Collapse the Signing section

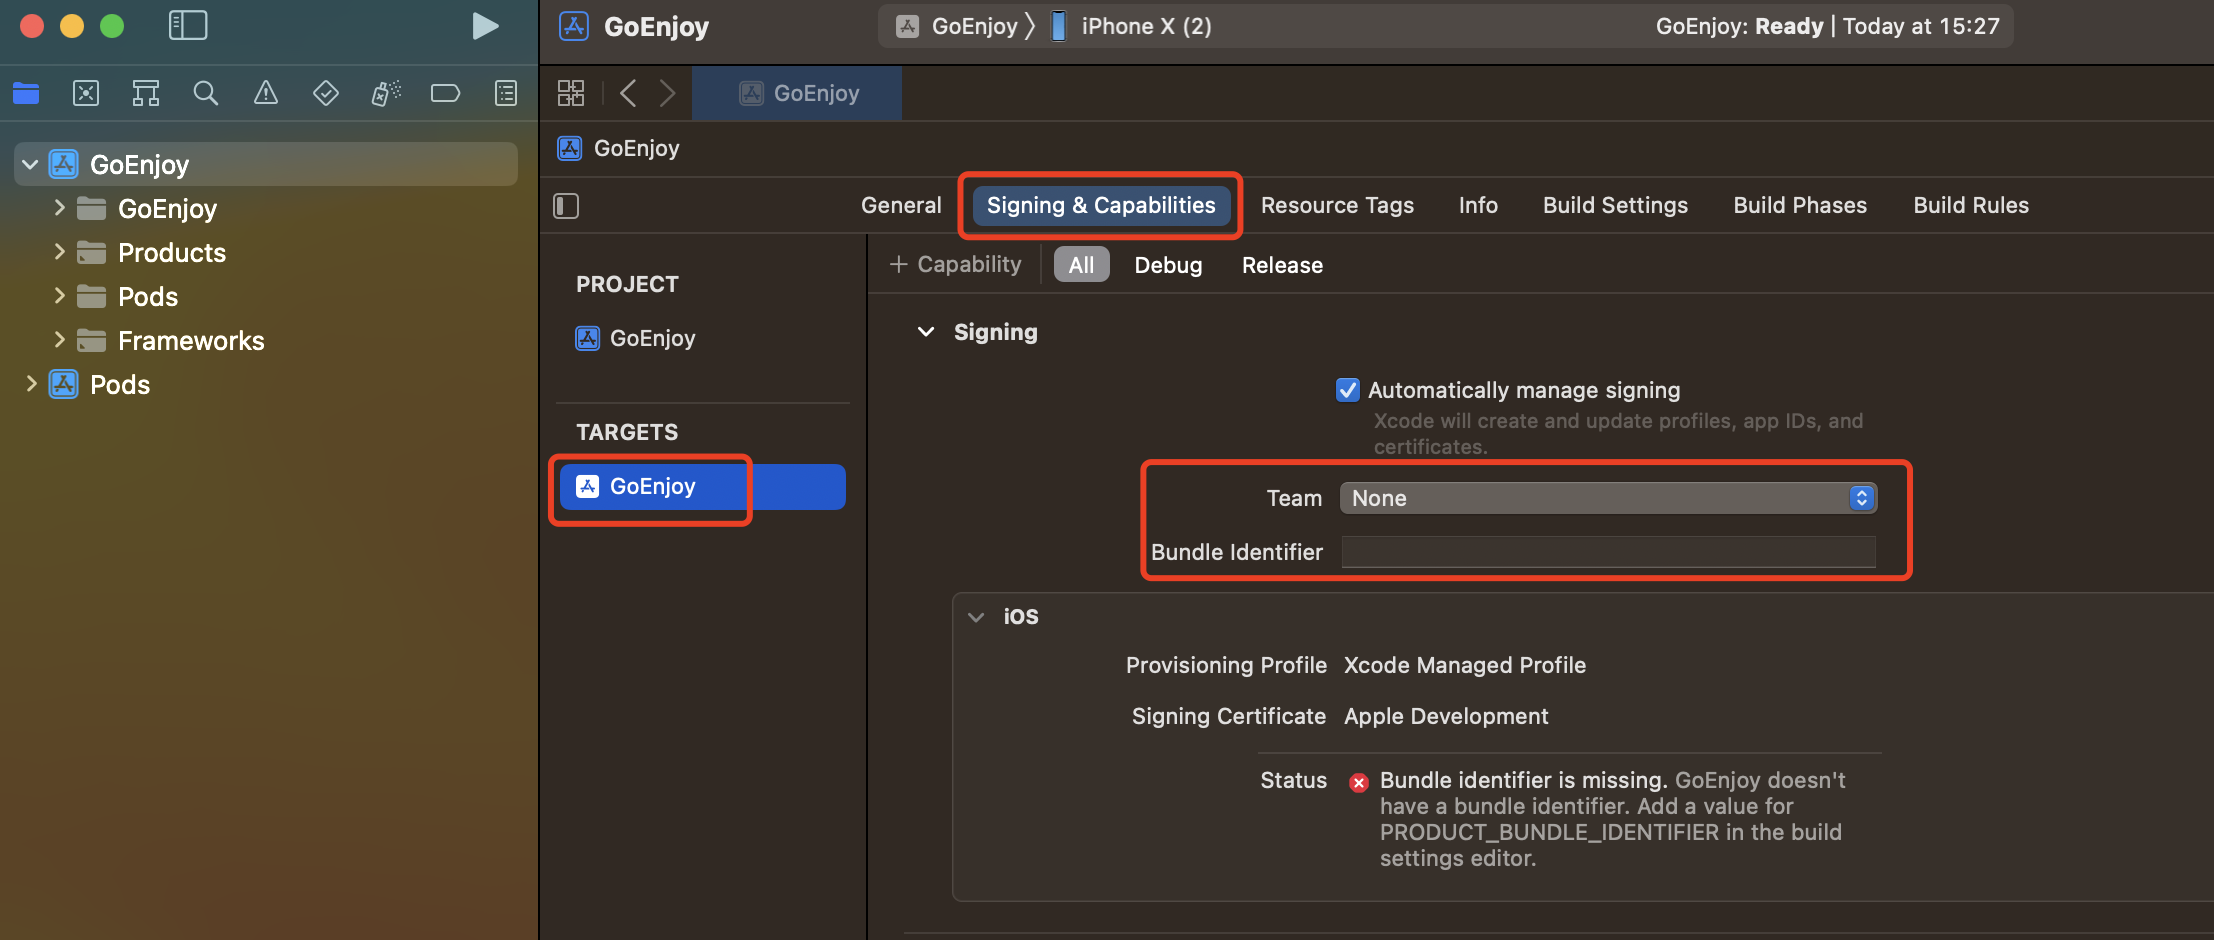coord(926,332)
